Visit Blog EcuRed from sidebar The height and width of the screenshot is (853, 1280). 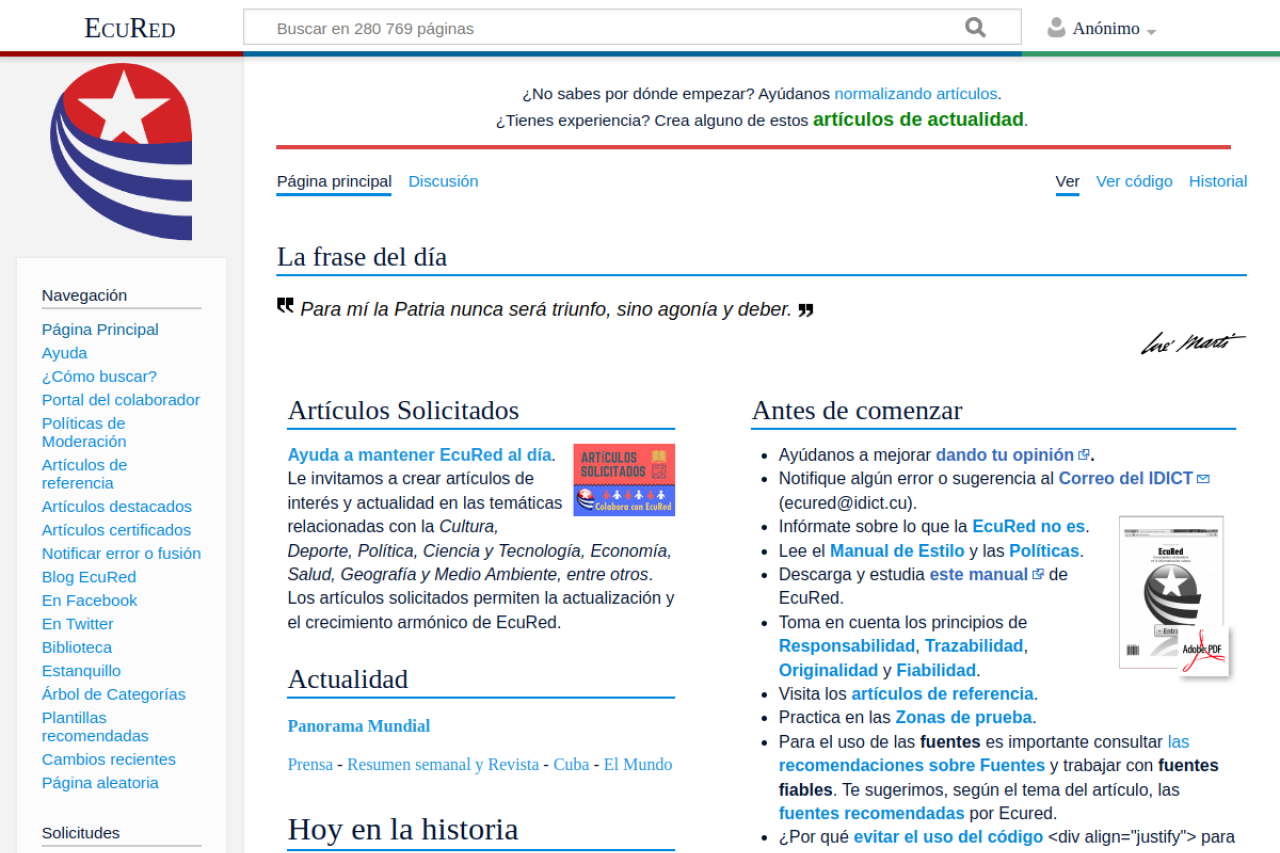click(x=89, y=577)
